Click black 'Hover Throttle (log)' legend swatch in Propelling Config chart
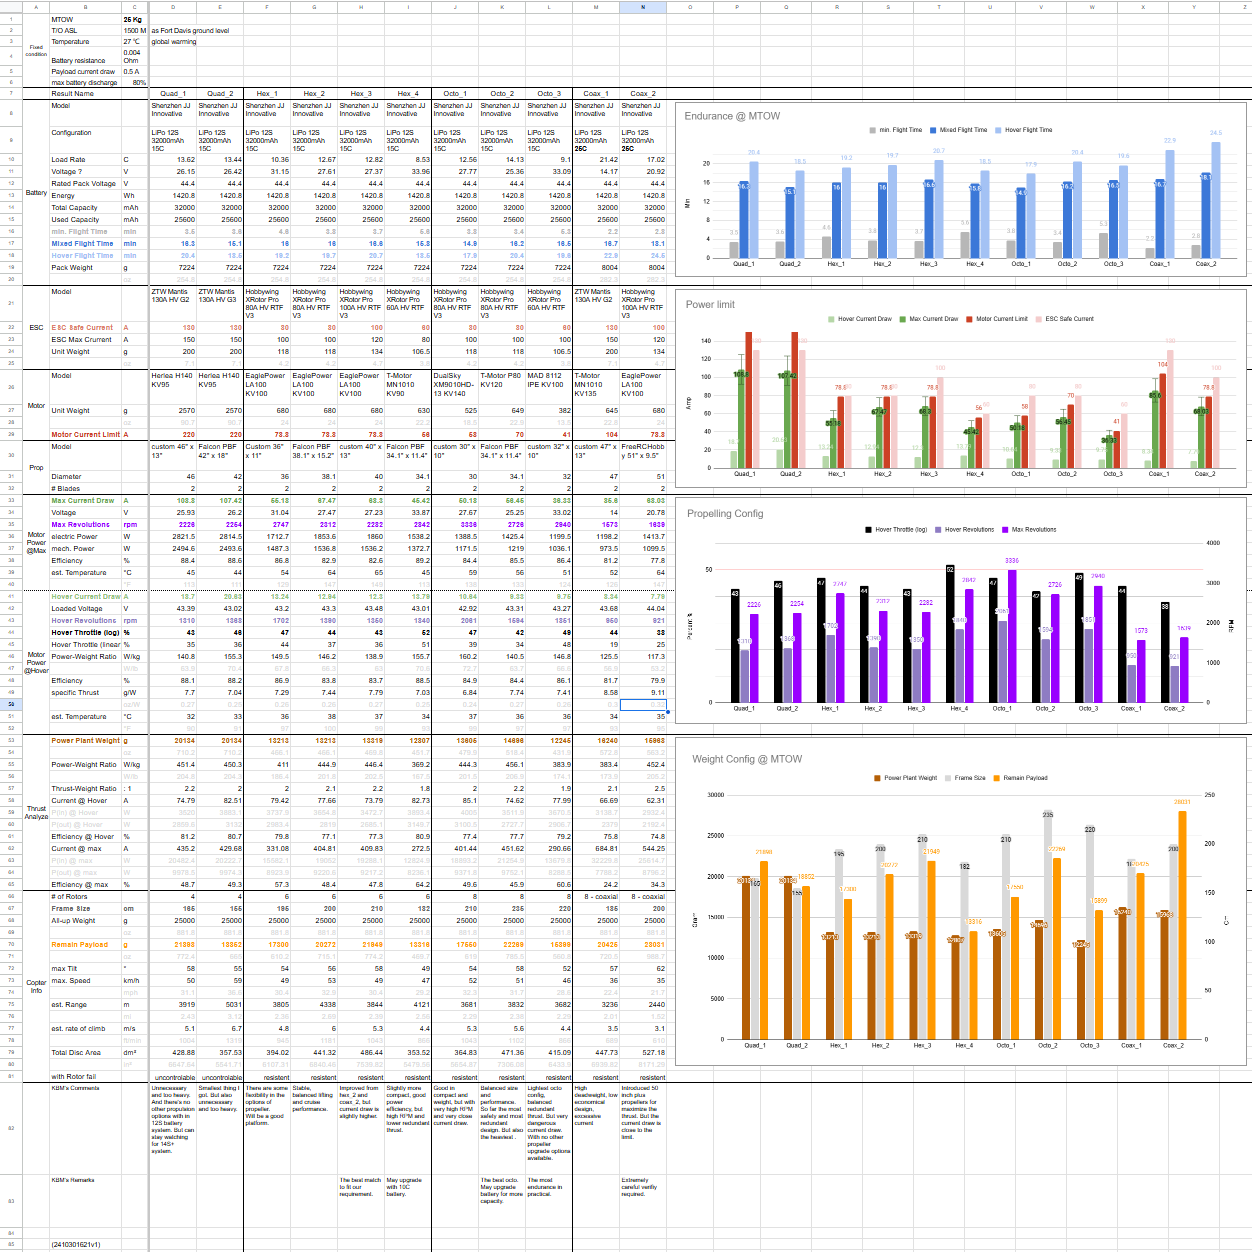The width and height of the screenshot is (1252, 1252). 868,530
